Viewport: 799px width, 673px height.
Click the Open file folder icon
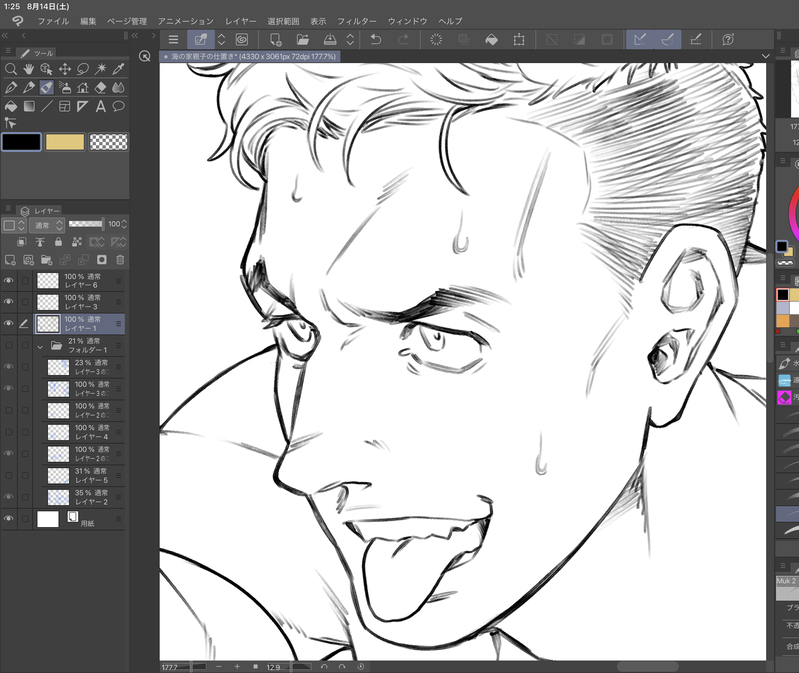[x=303, y=40]
